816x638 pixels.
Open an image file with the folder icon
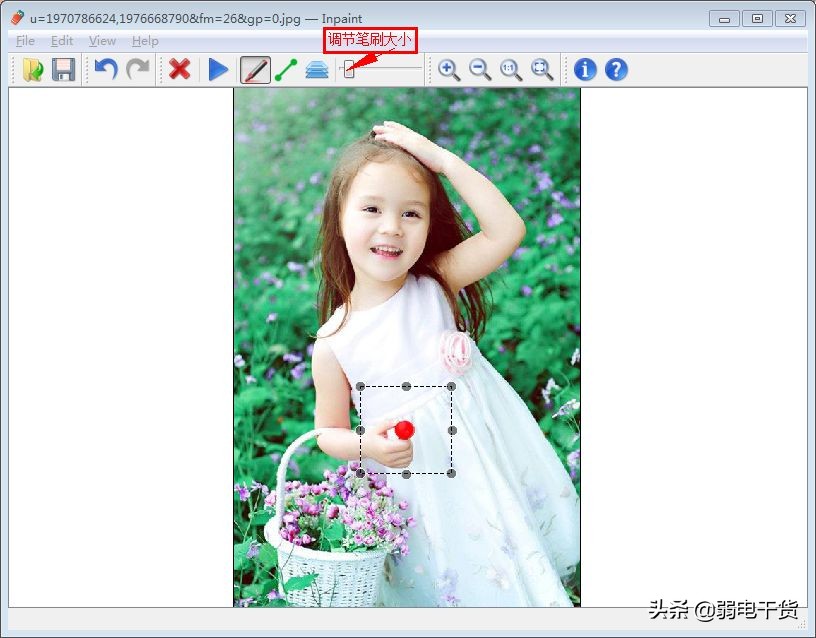click(x=33, y=70)
